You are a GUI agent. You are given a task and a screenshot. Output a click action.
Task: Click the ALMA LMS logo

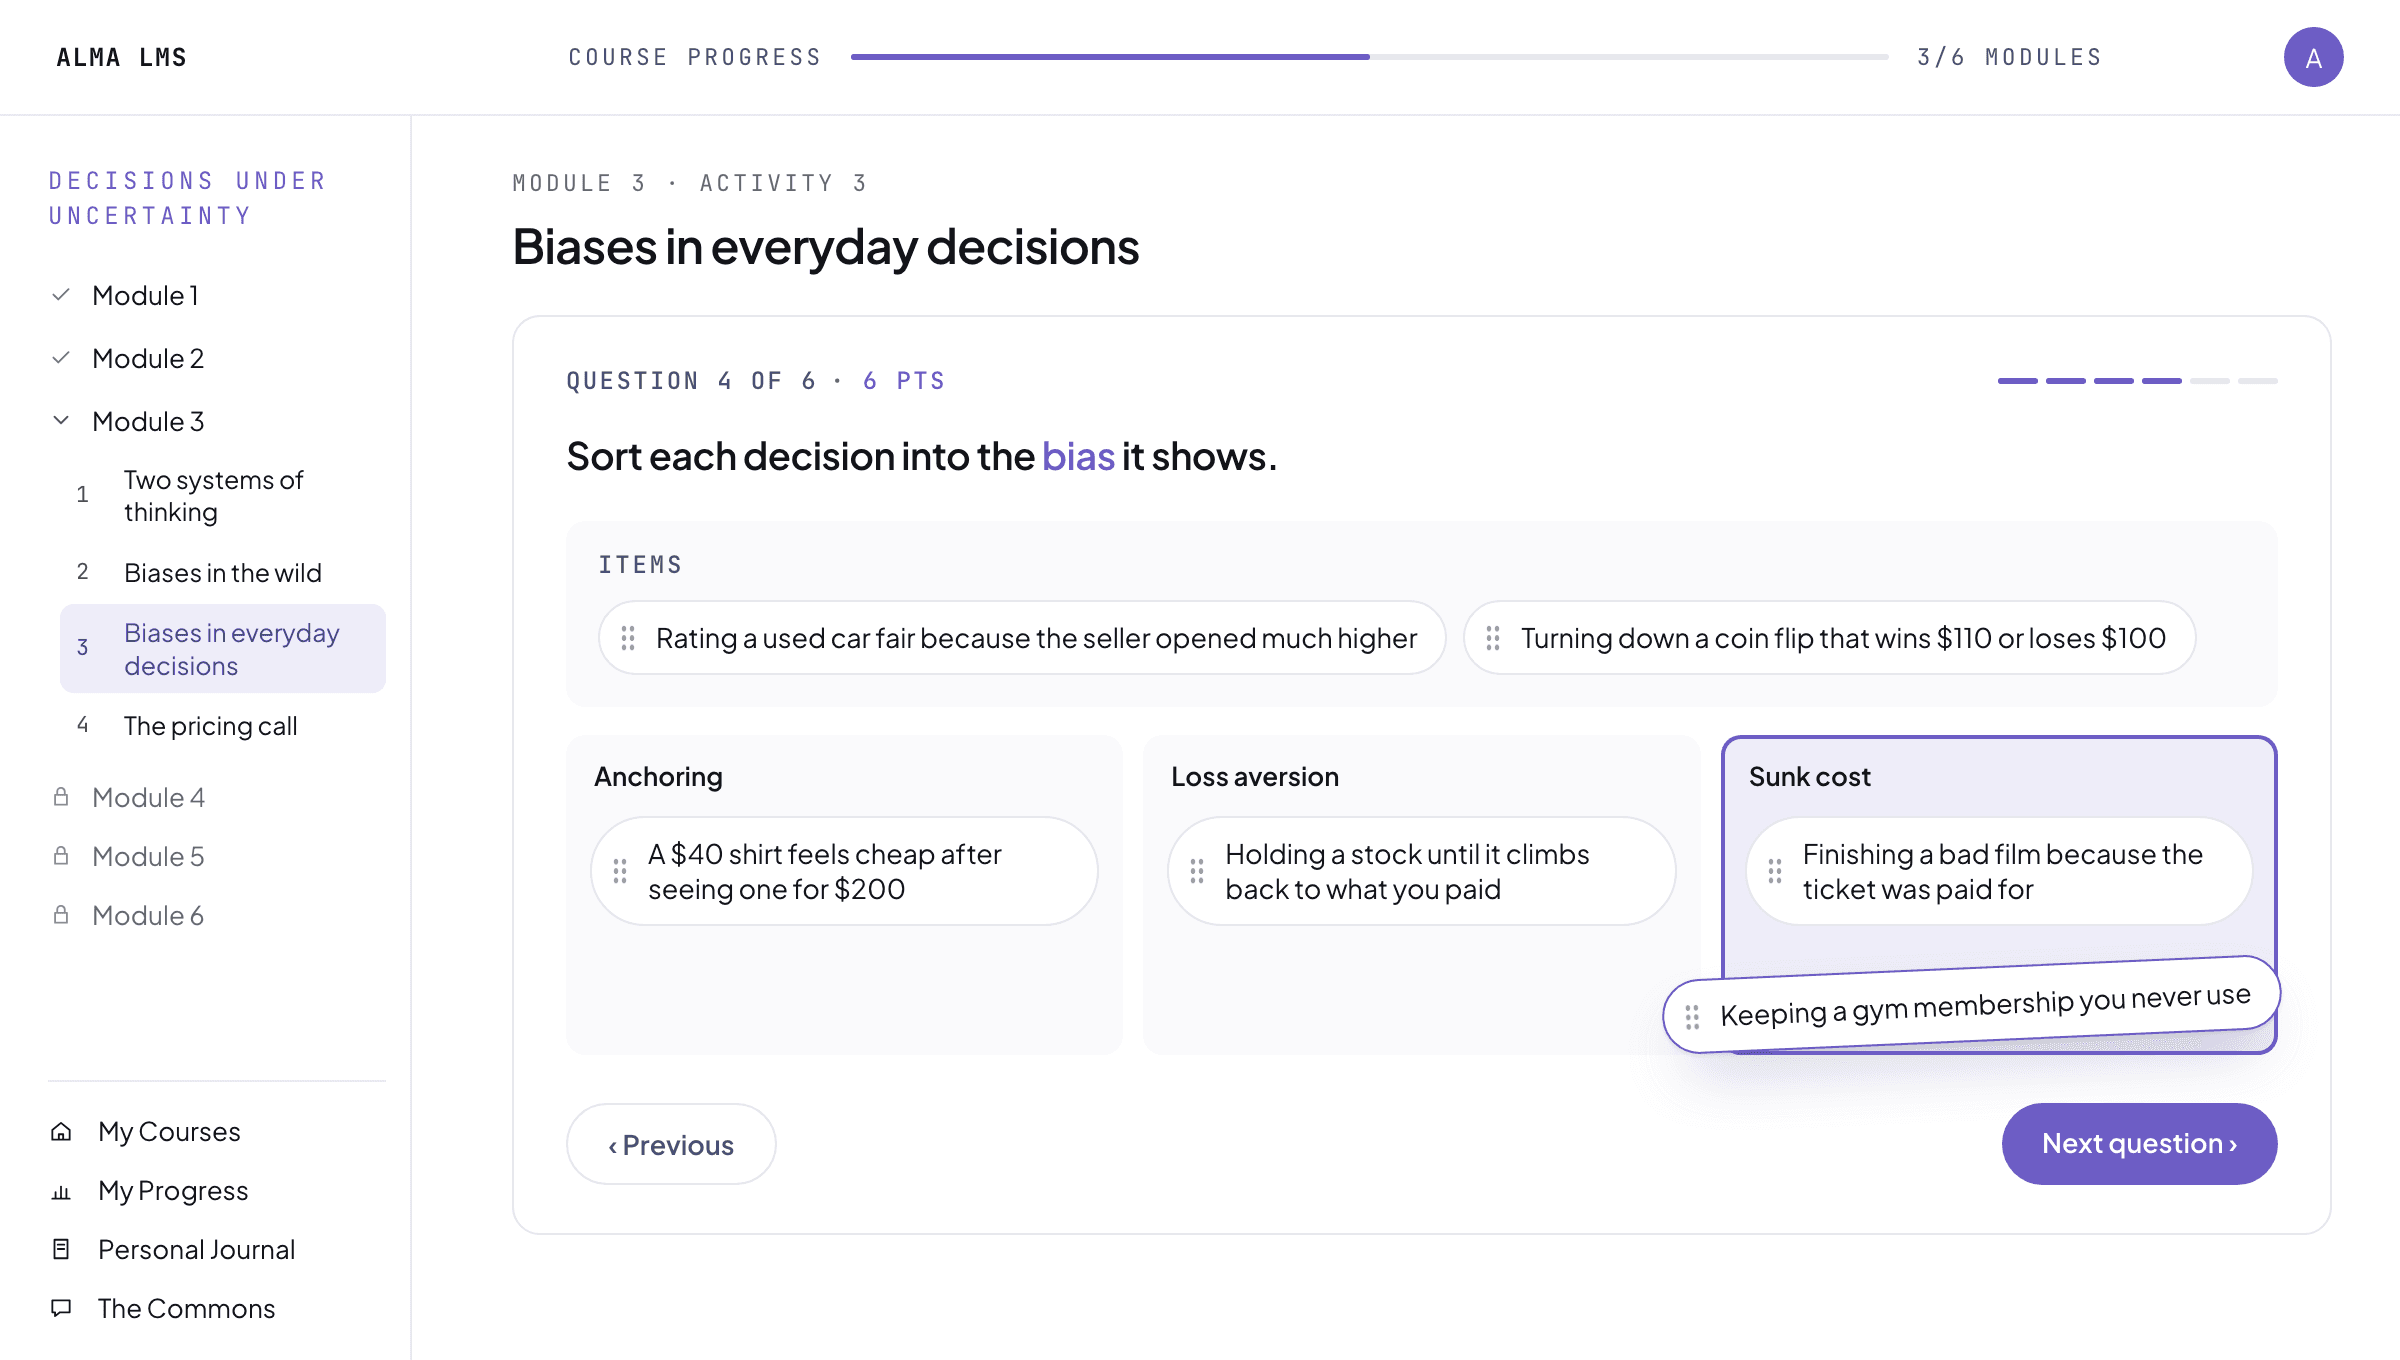point(121,57)
